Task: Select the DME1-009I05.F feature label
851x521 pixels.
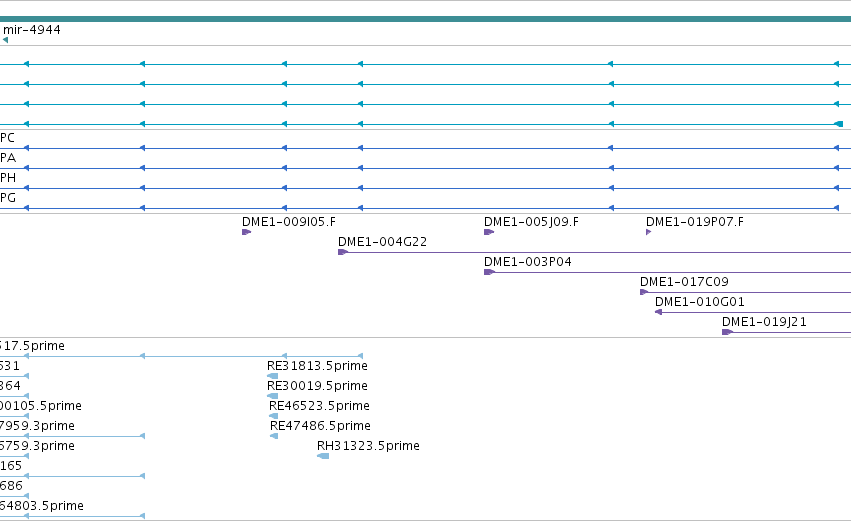Action: 289,222
